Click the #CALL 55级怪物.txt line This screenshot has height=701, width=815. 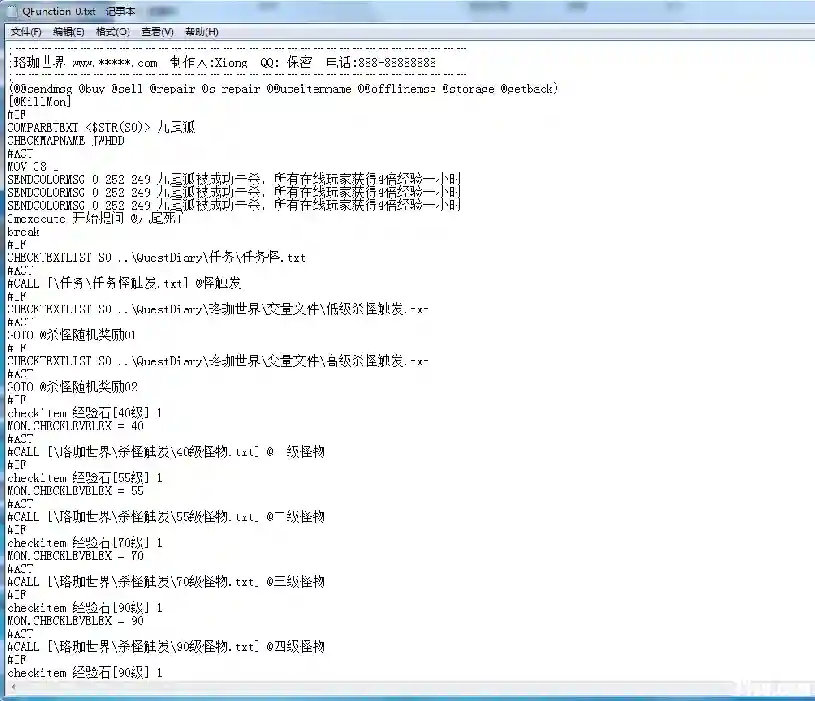click(166, 517)
